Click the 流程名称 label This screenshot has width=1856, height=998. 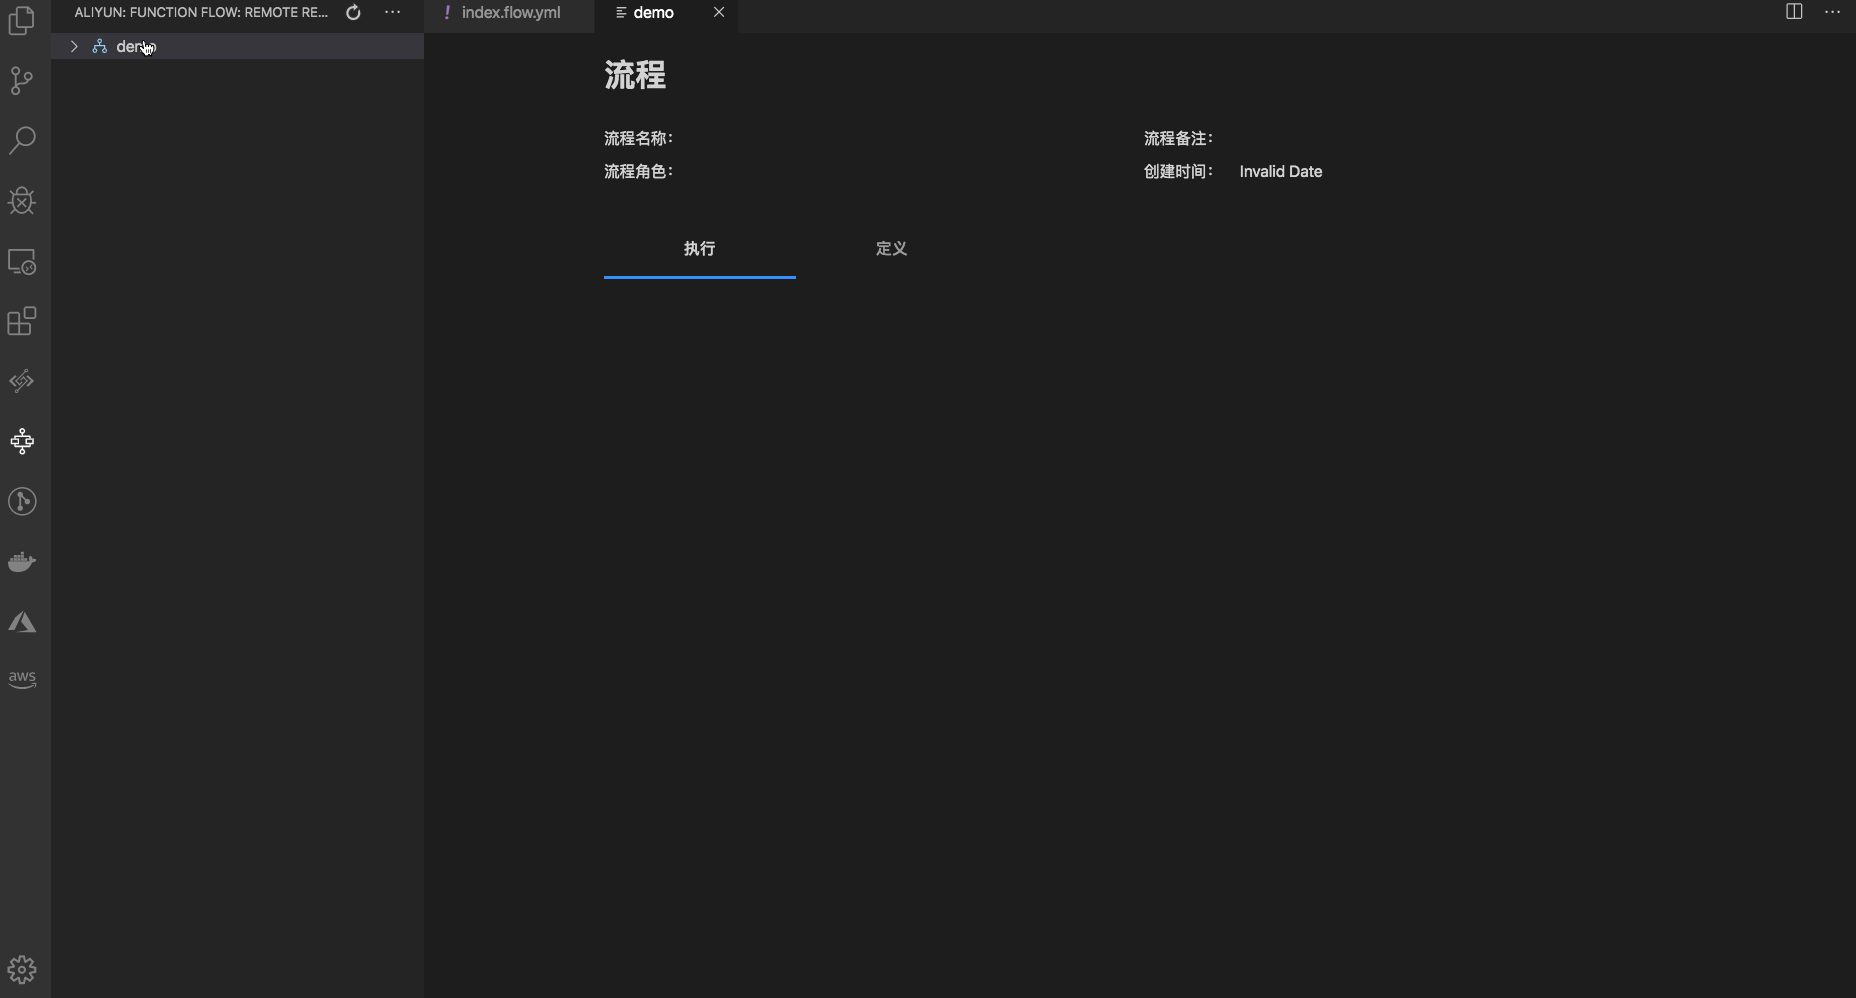click(639, 138)
